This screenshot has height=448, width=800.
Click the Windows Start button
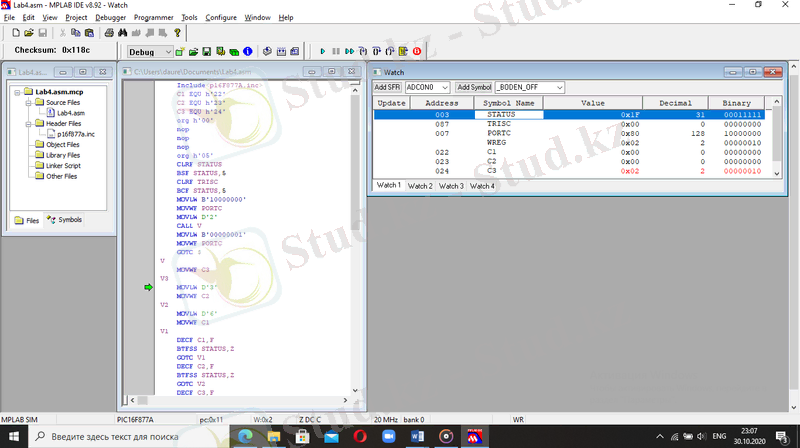pos(12,437)
